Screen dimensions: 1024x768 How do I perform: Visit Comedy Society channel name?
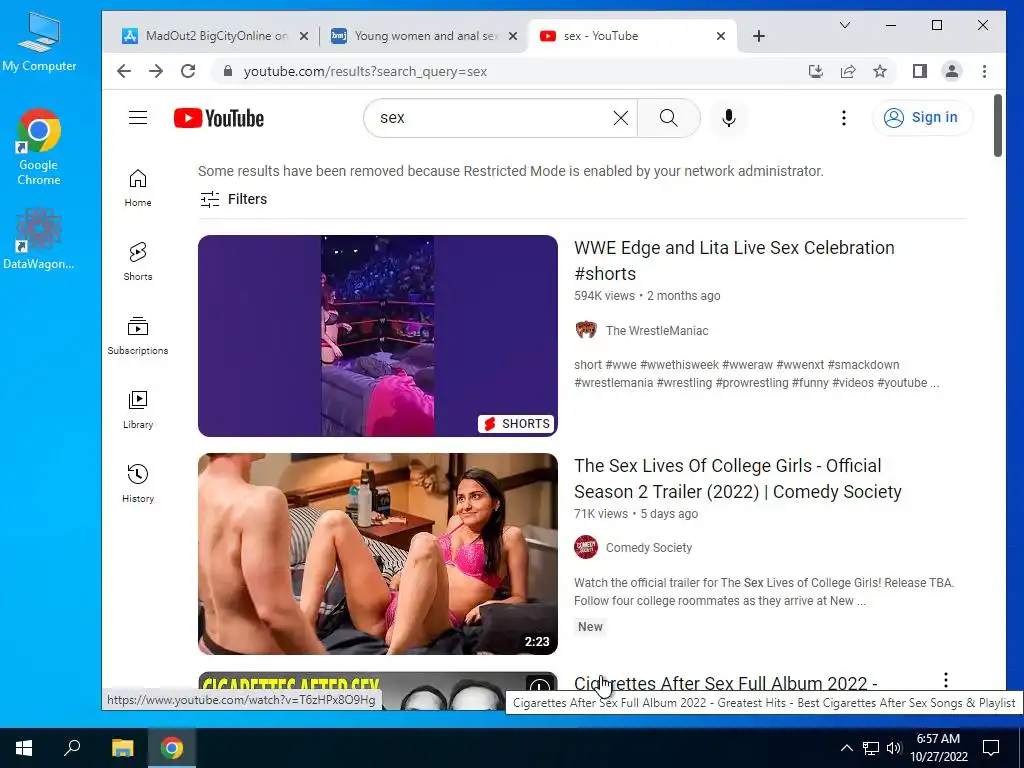coord(648,548)
